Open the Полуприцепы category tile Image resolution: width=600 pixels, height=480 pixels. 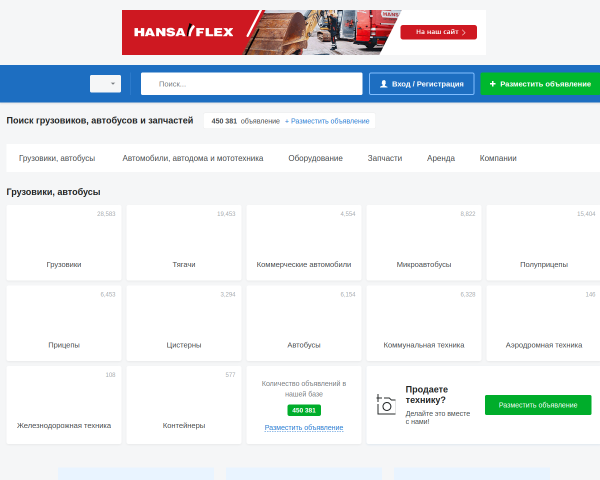543,243
